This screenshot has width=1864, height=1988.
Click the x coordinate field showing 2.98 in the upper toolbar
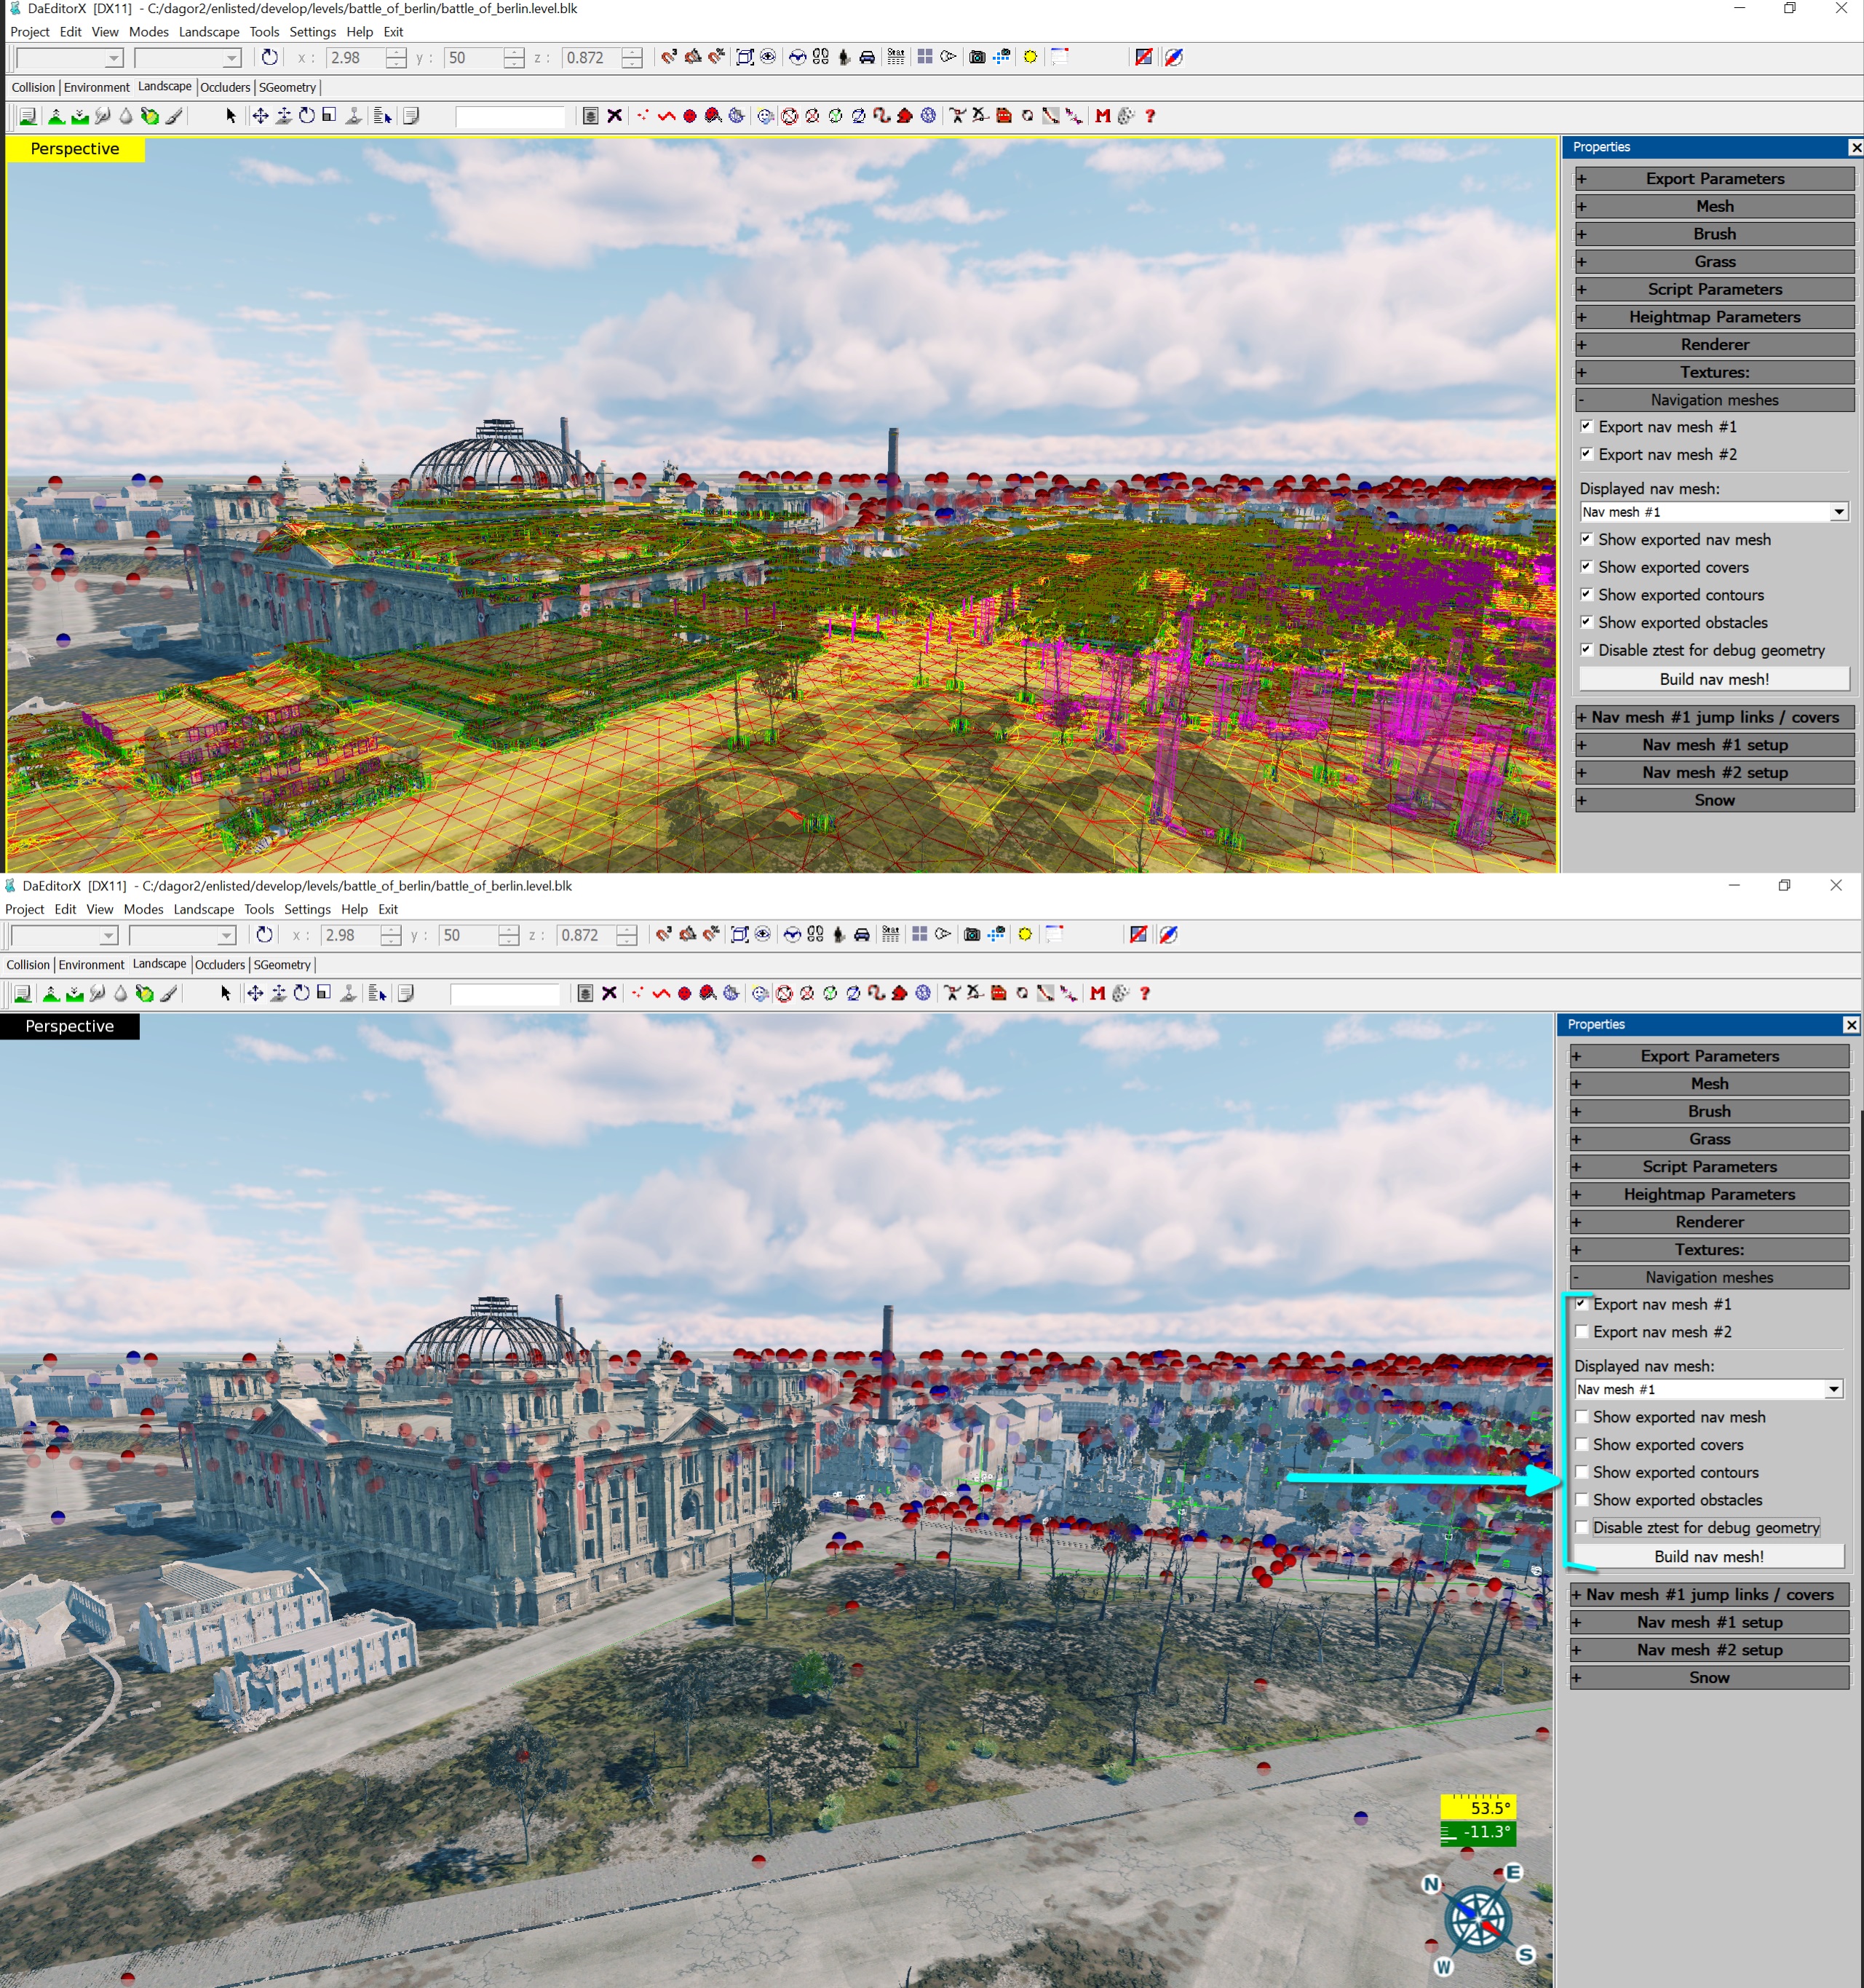[x=352, y=58]
